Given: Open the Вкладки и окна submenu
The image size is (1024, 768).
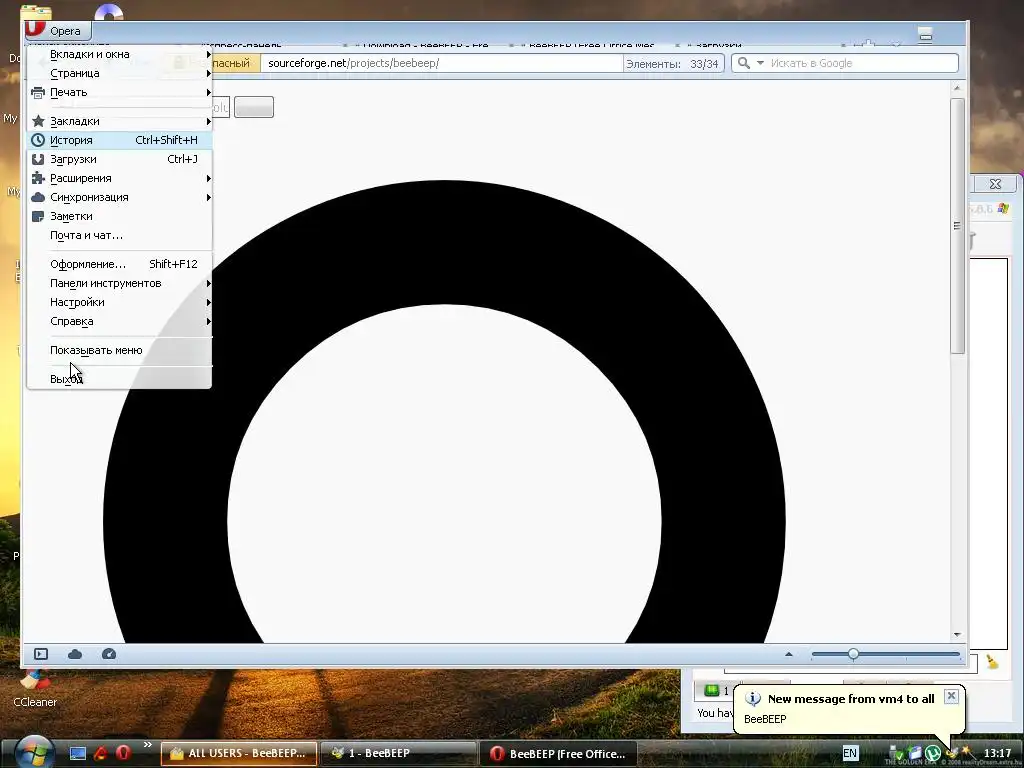Looking at the screenshot, I should pyautogui.click(x=120, y=54).
